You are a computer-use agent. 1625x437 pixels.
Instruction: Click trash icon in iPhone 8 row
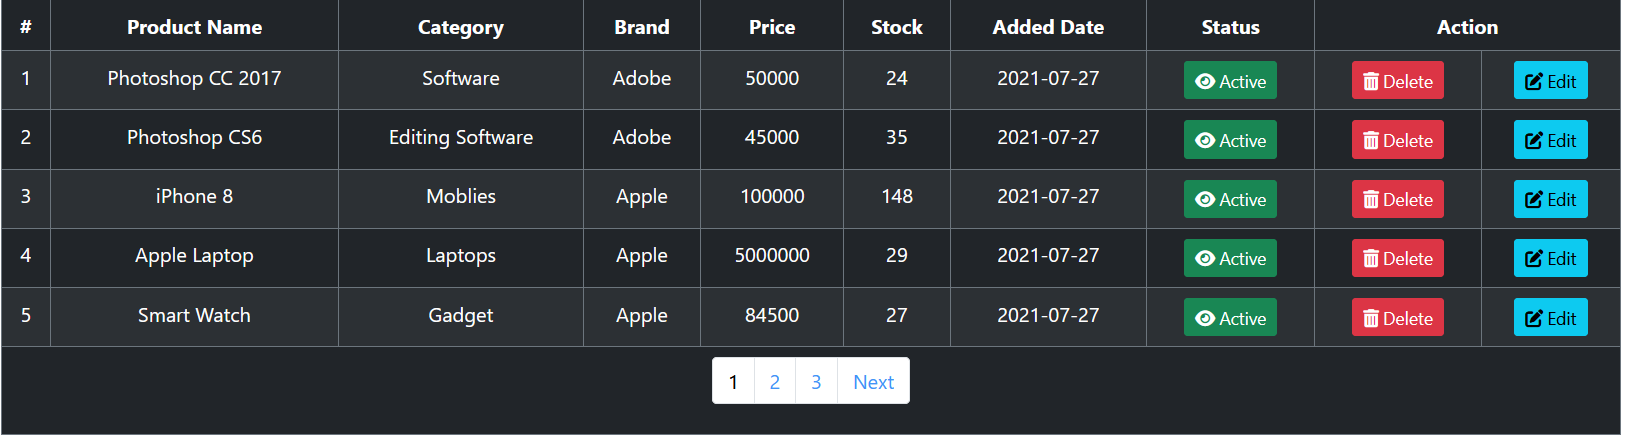coord(1371,200)
